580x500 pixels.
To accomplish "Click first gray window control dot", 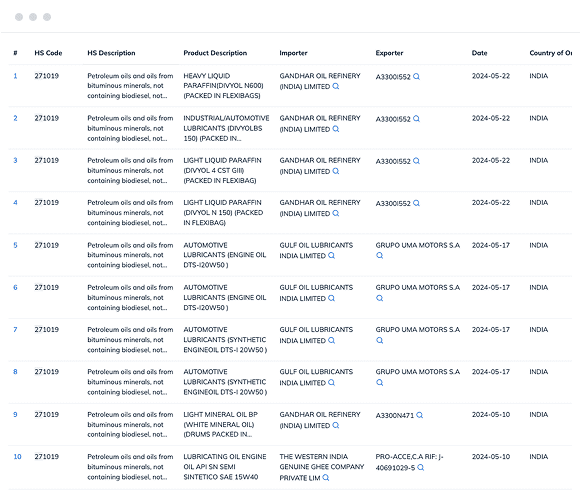I will click(19, 17).
